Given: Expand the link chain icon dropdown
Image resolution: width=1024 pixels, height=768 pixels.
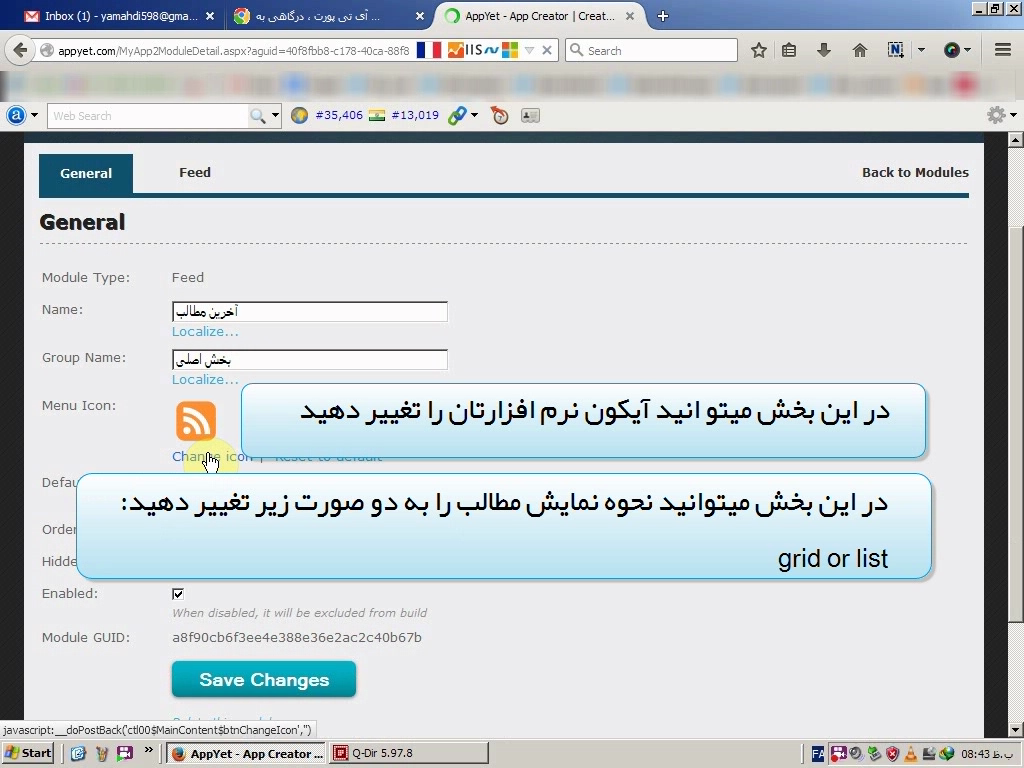Looking at the screenshot, I should pos(474,116).
